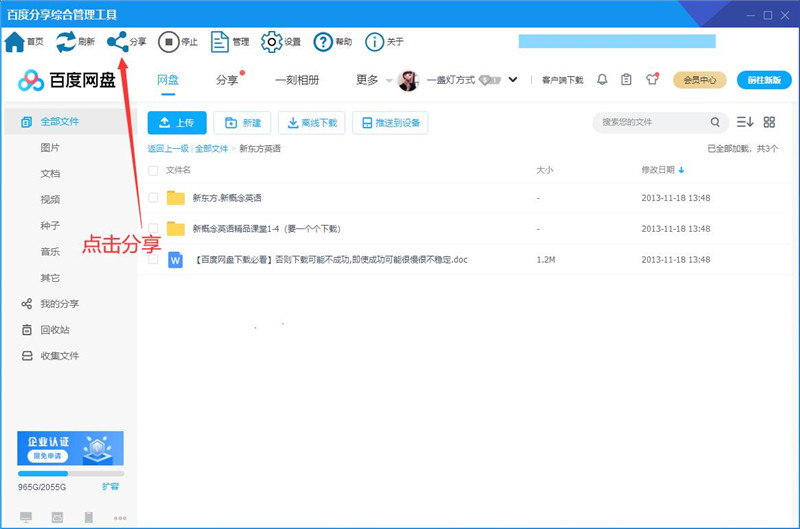Click the 推送到设备 button
800x529 pixels.
pyautogui.click(x=390, y=122)
